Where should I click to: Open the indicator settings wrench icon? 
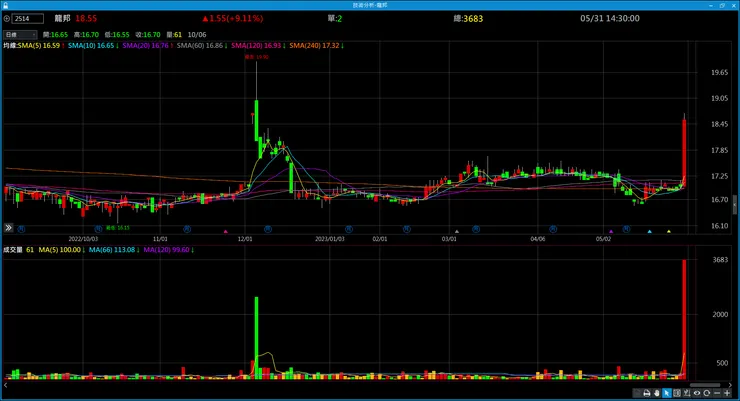[x=687, y=393]
